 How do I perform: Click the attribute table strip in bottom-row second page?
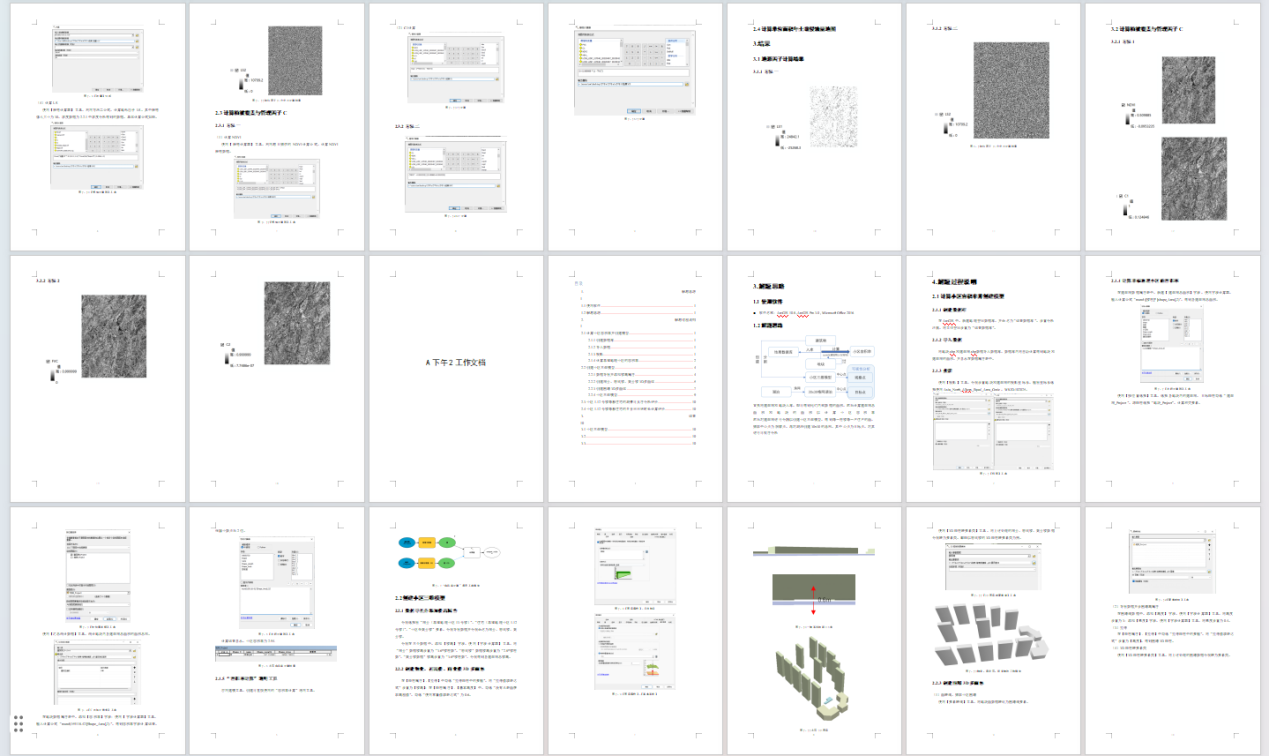pos(276,651)
